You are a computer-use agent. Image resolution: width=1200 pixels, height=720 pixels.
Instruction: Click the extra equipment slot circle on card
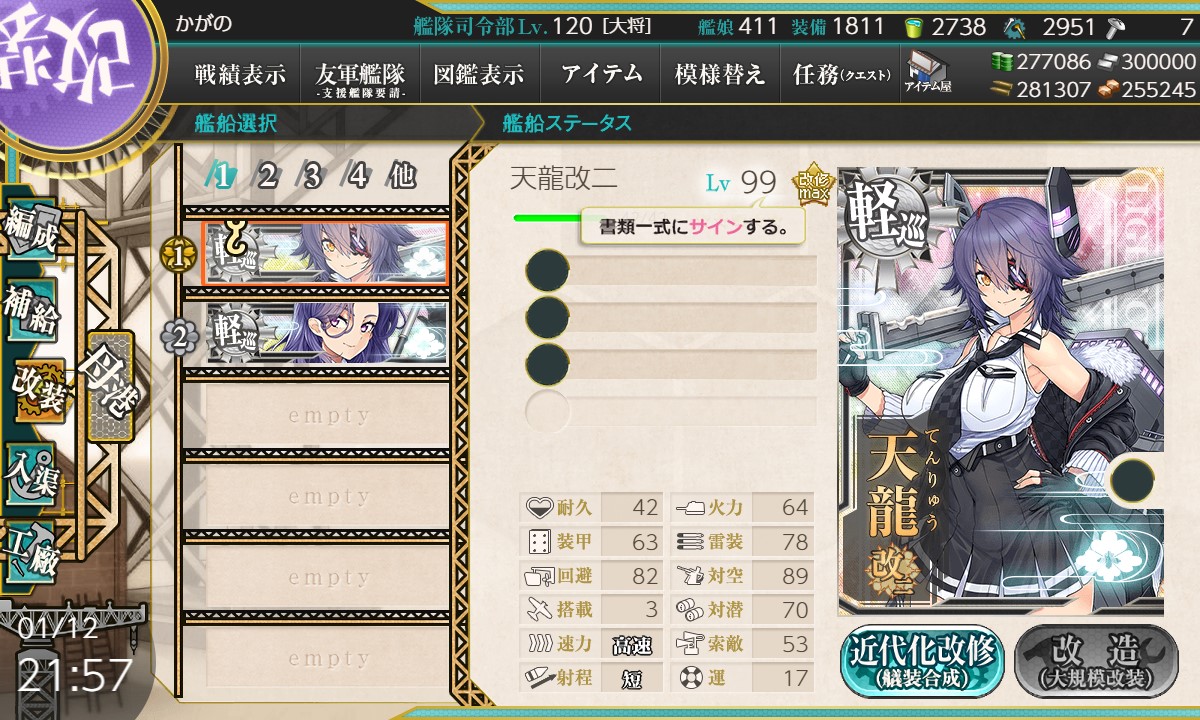click(1131, 478)
